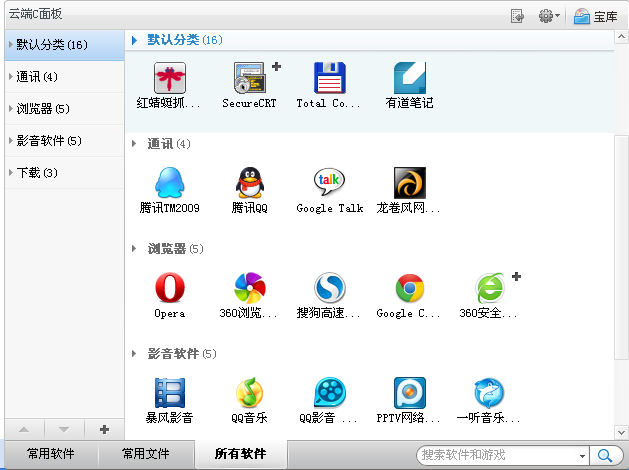Screen dimensions: 629x470
Task: Click scrollbar up arrow
Action: 621,37
